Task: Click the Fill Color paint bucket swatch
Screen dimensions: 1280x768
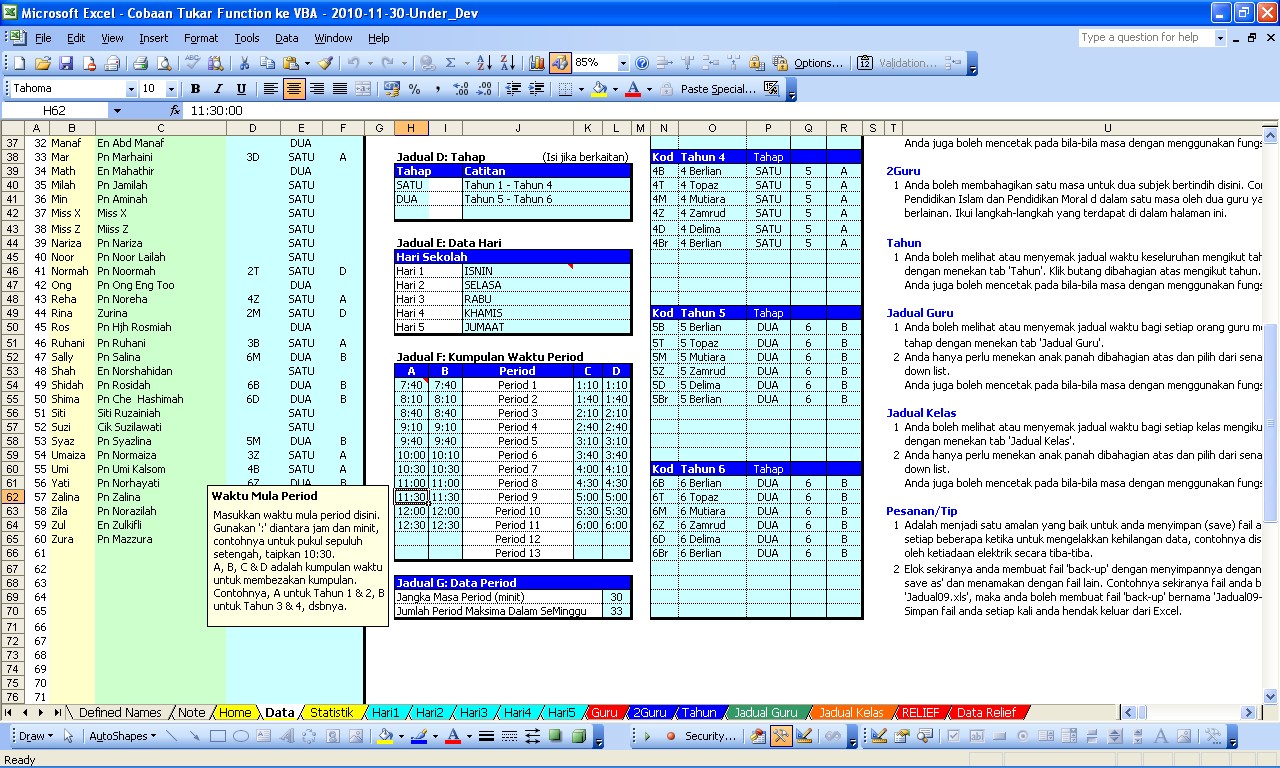Action: point(598,89)
